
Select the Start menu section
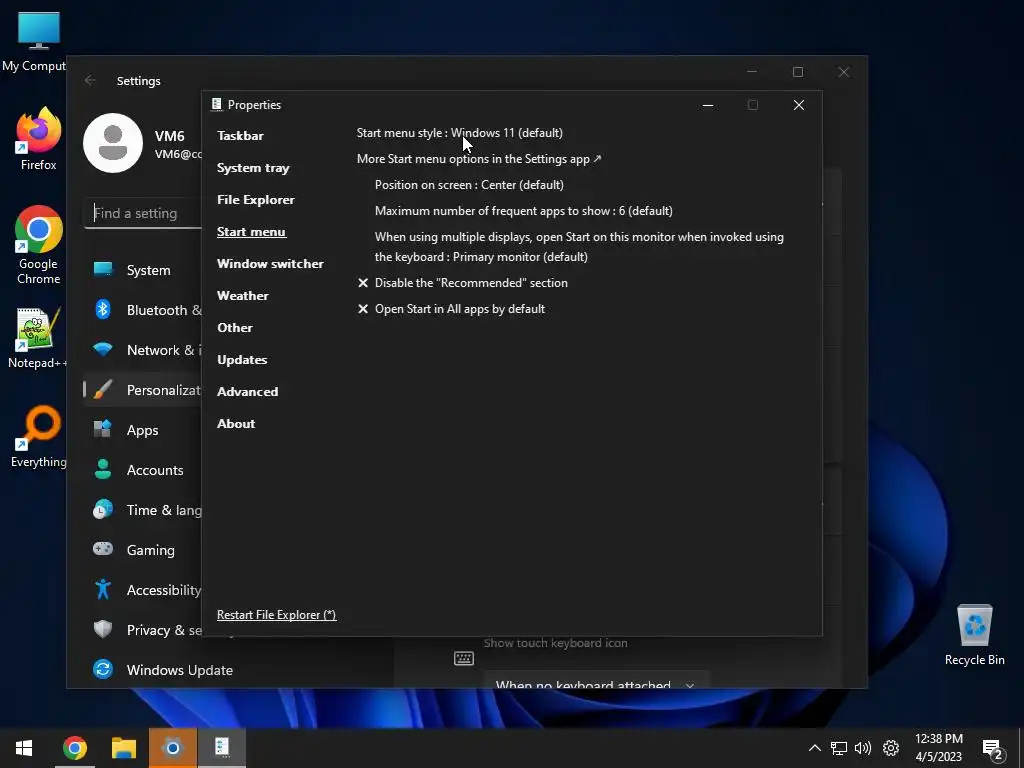point(251,232)
